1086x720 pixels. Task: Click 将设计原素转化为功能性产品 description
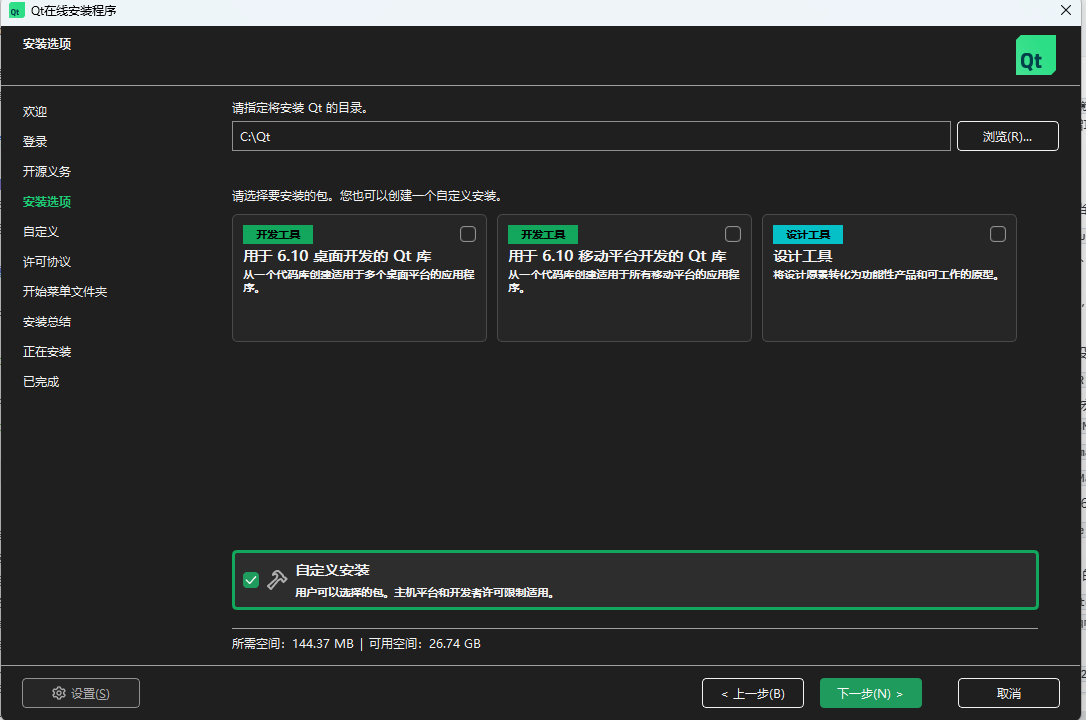pyautogui.click(x=887, y=275)
